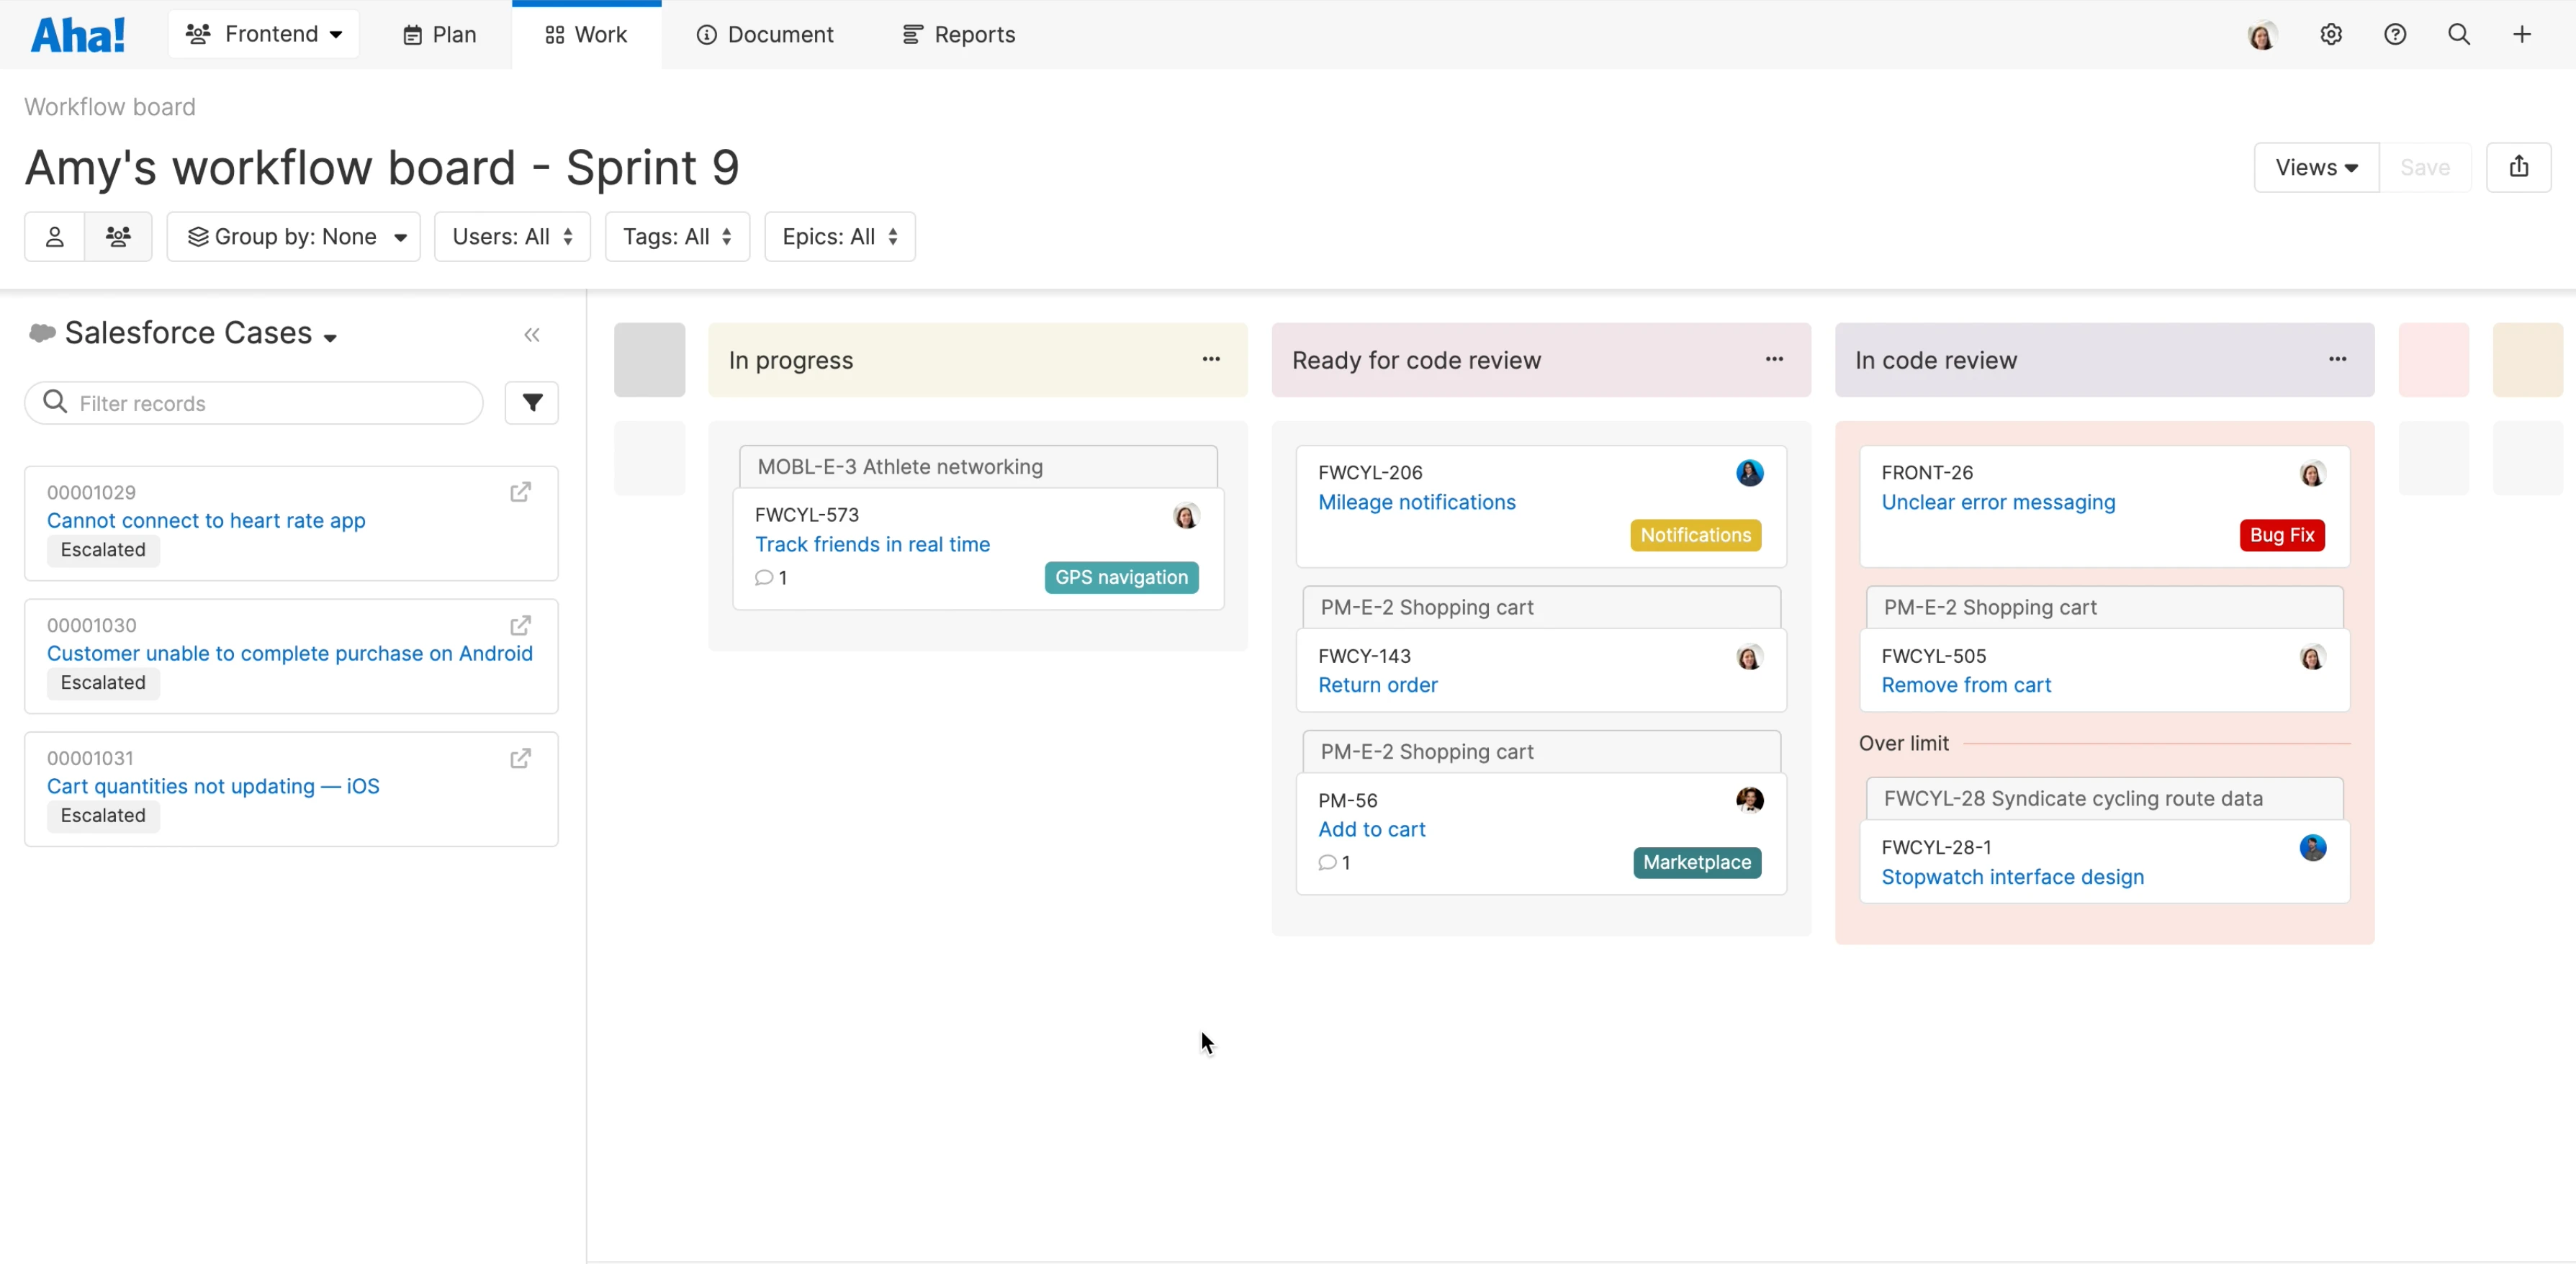
Task: Open case 00001029 in external link
Action: [520, 492]
